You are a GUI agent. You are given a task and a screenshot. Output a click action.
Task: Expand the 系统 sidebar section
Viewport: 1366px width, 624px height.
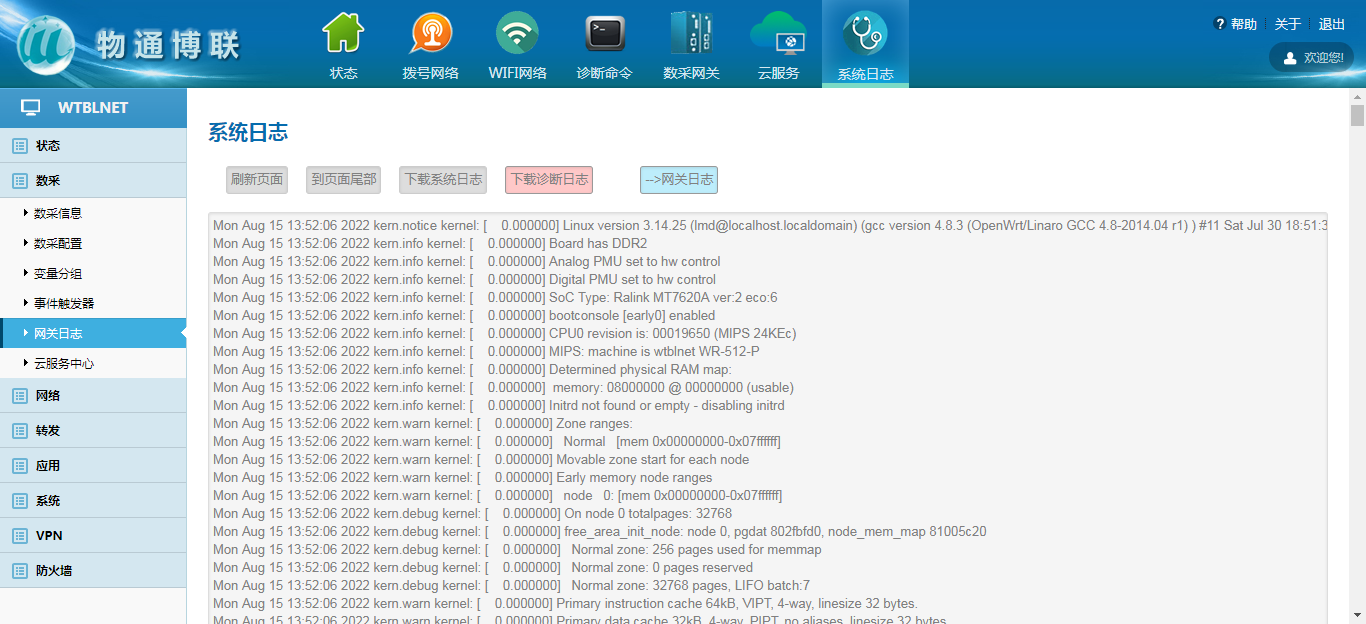(x=48, y=501)
